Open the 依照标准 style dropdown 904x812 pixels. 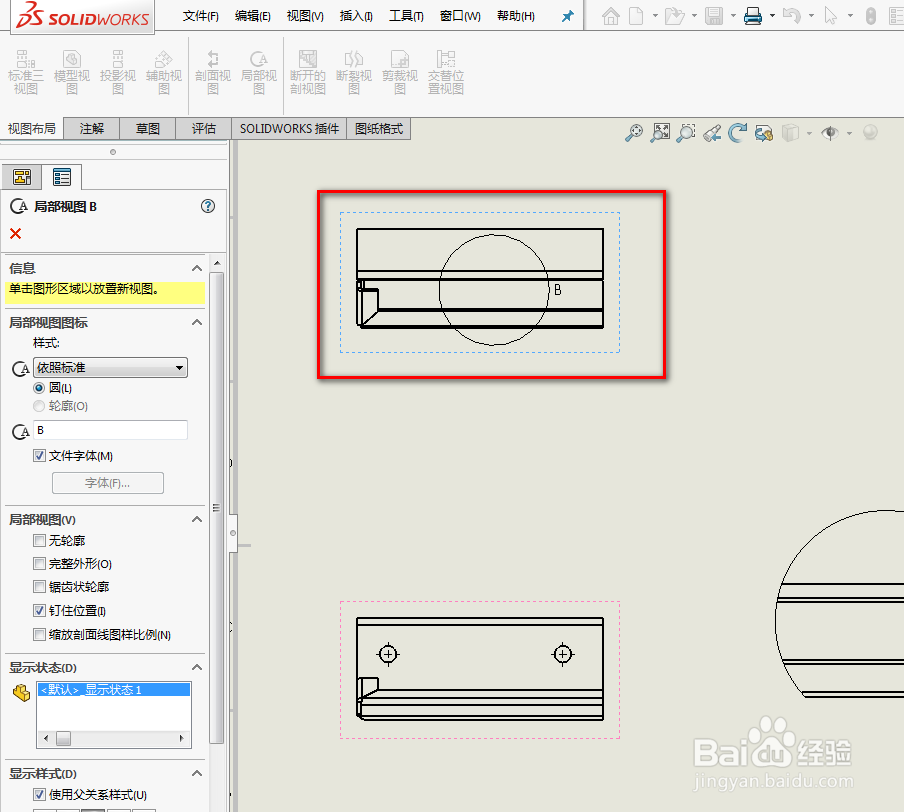point(110,367)
